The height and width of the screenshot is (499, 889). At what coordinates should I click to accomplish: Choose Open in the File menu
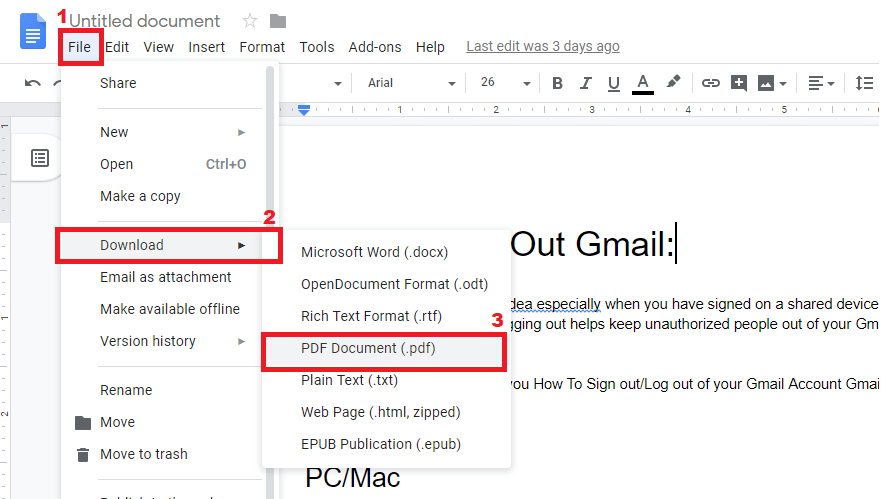pos(162,164)
